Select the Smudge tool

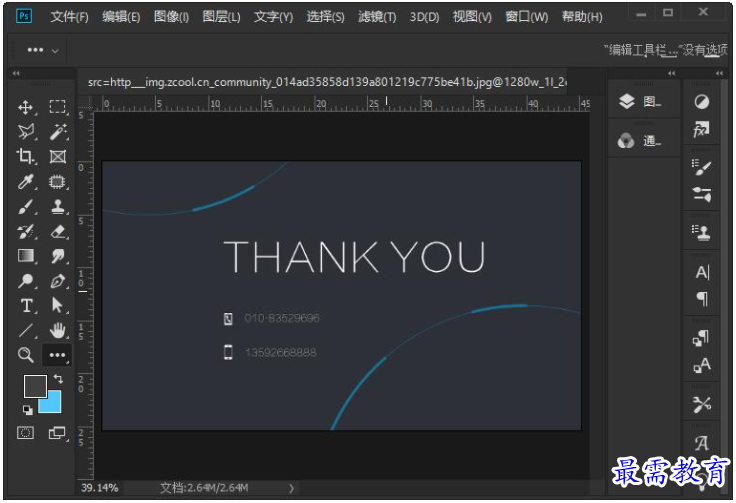coord(58,256)
